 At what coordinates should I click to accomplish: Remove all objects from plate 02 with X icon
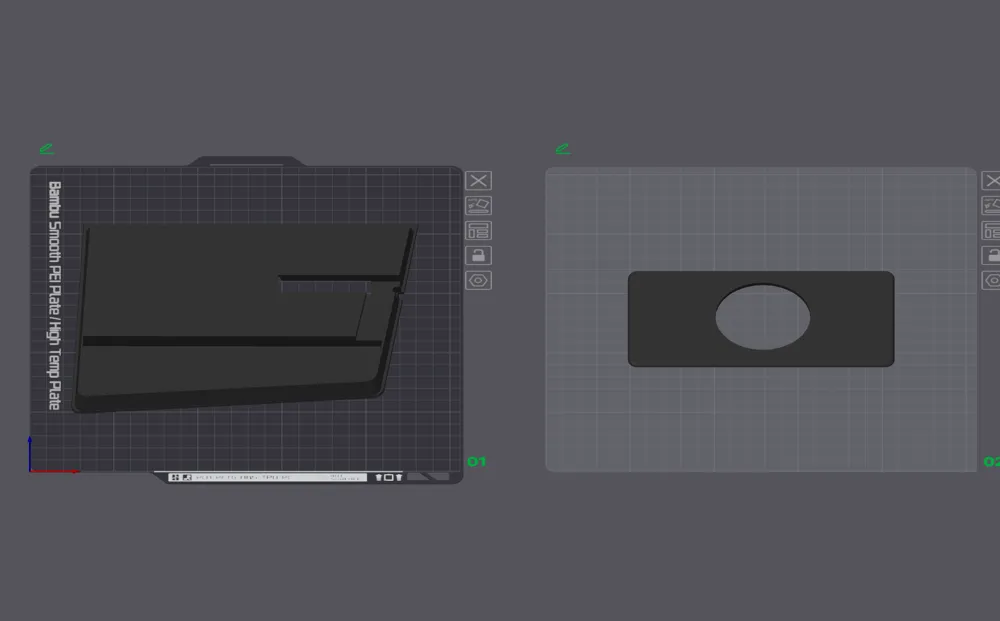coord(991,181)
